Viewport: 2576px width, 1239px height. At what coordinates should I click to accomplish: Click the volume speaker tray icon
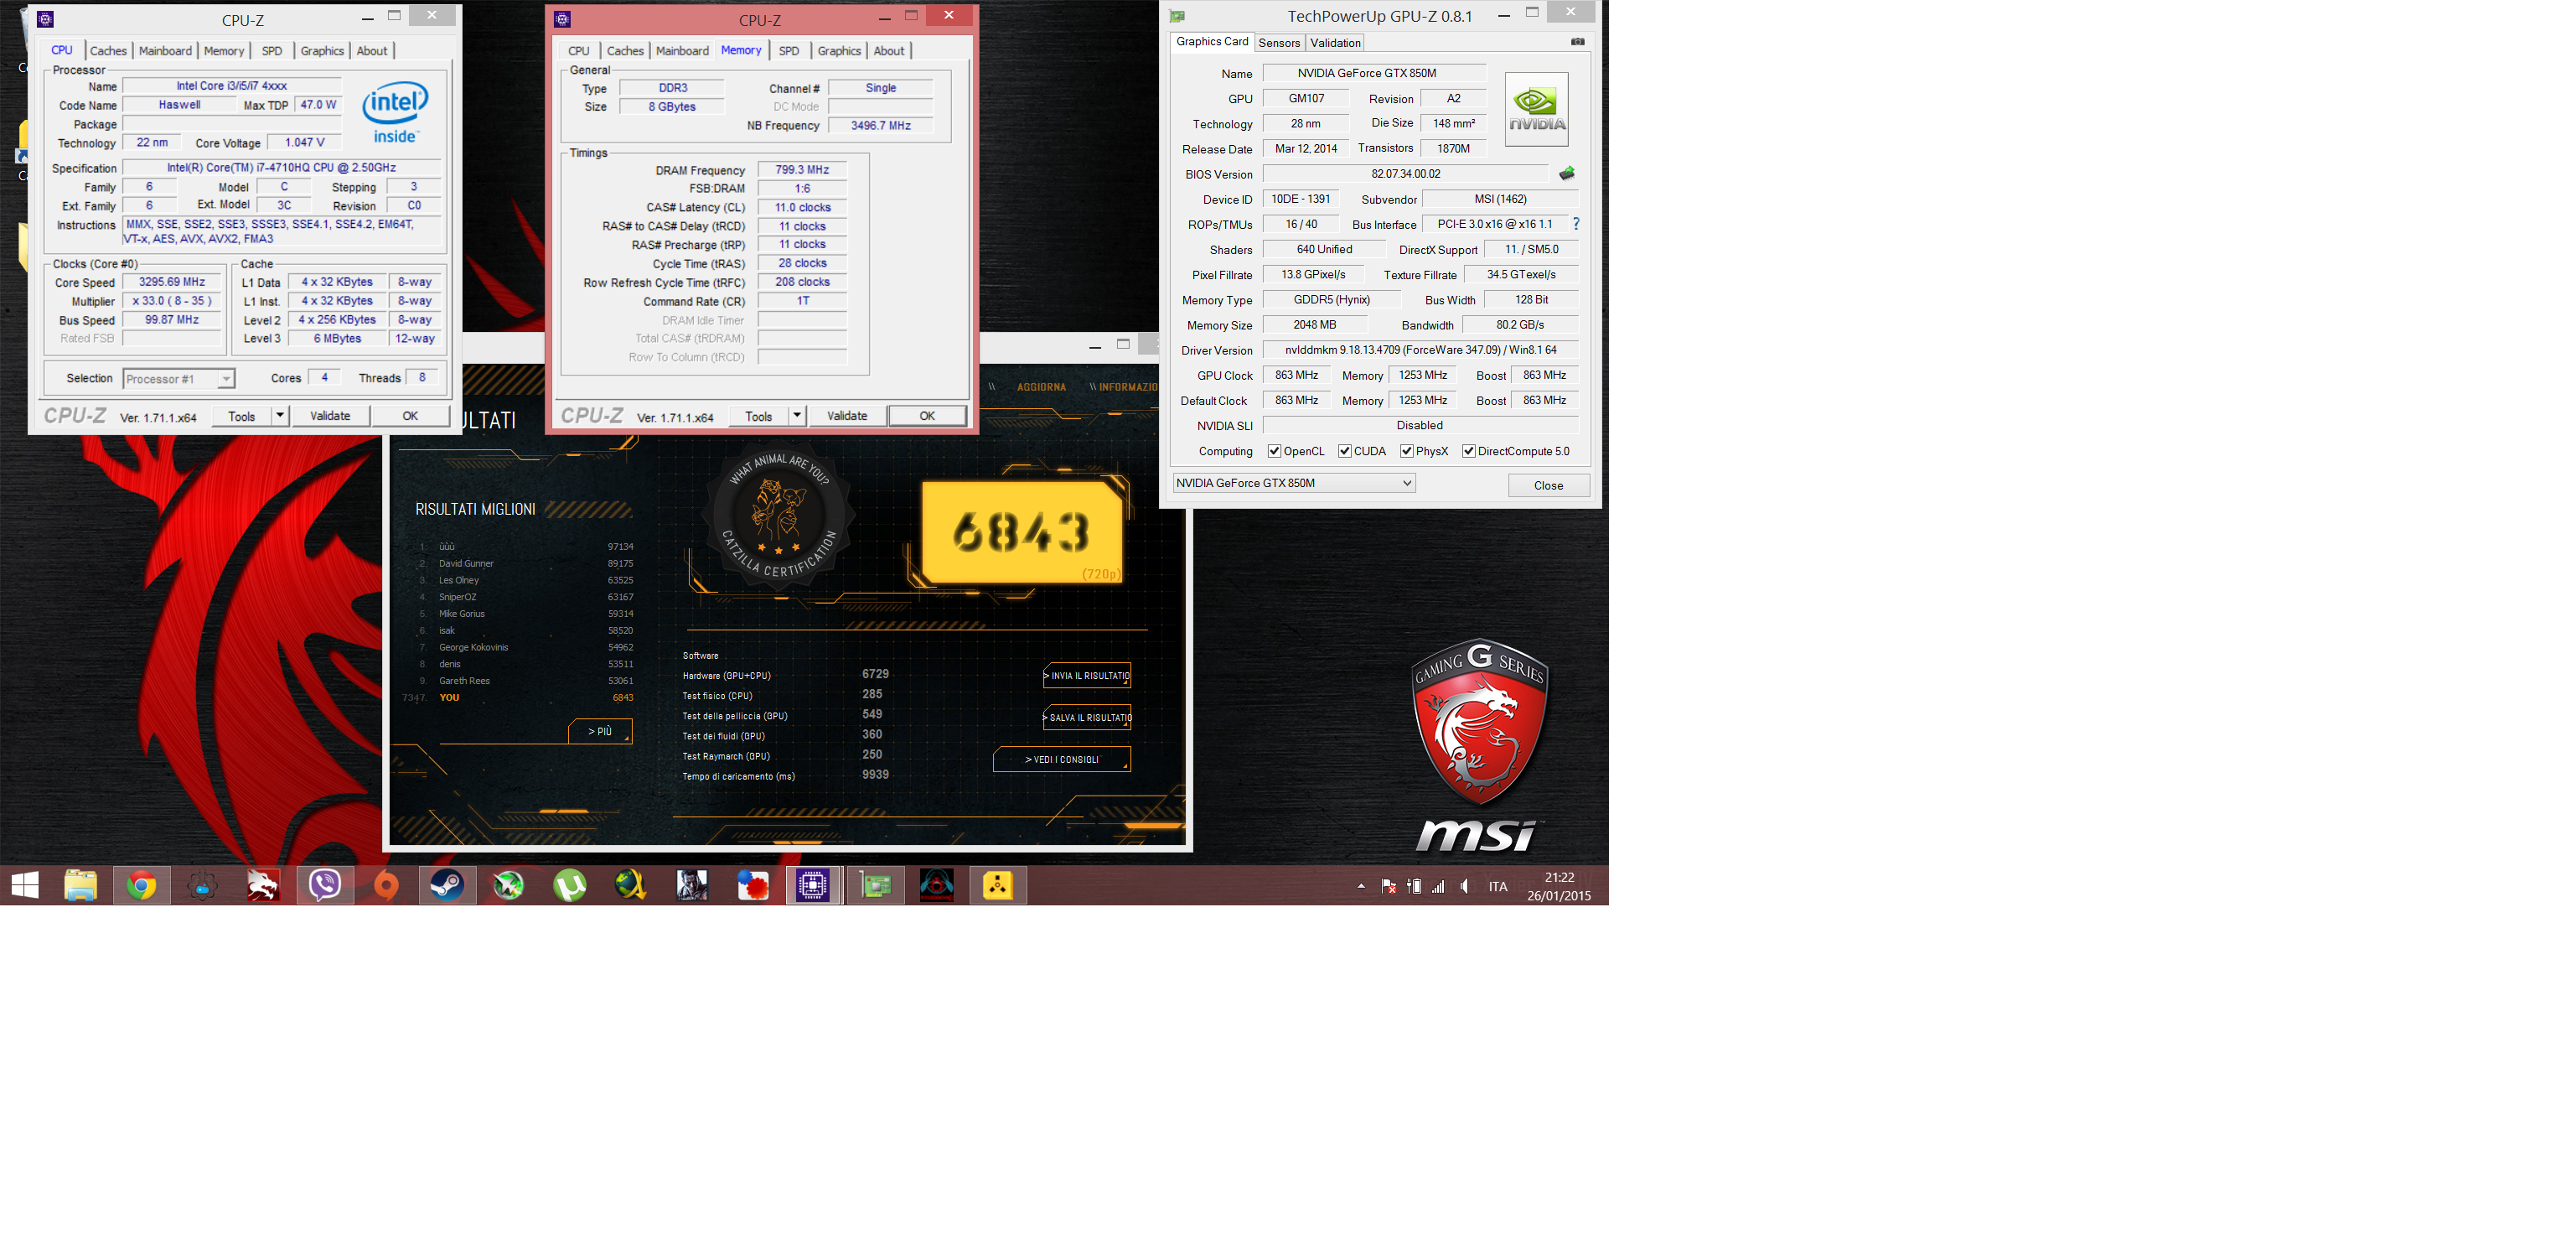(x=1464, y=886)
